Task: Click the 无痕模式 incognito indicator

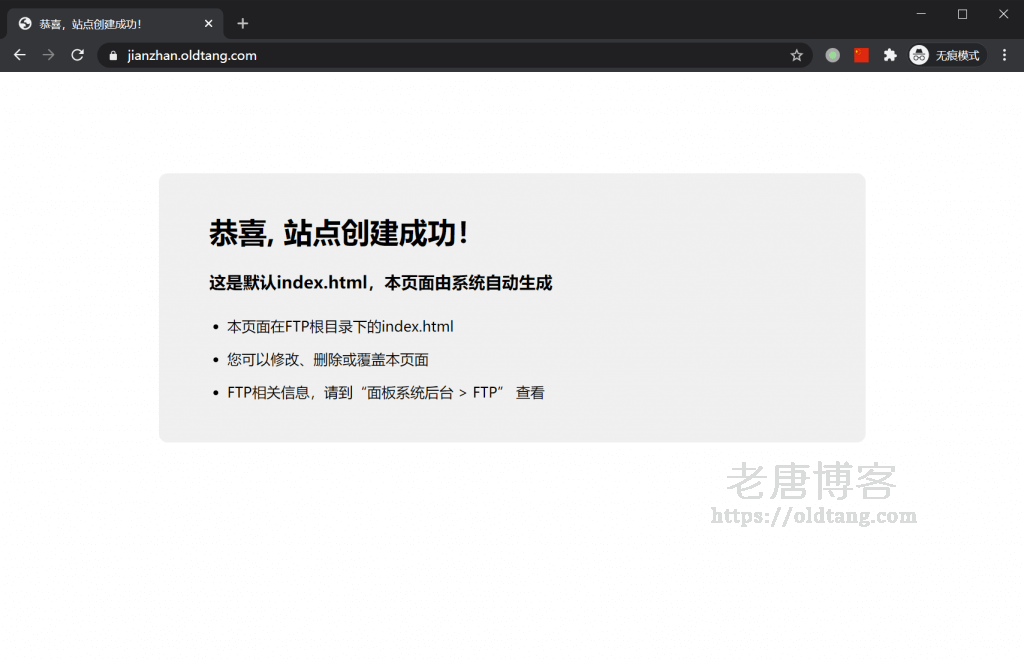Action: click(x=947, y=56)
